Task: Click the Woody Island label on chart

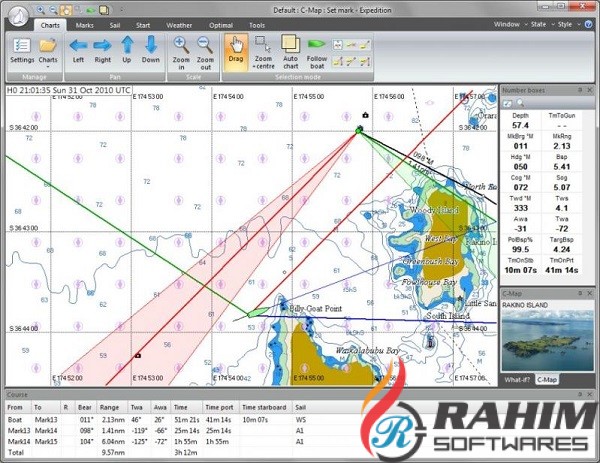Action: coord(434,210)
